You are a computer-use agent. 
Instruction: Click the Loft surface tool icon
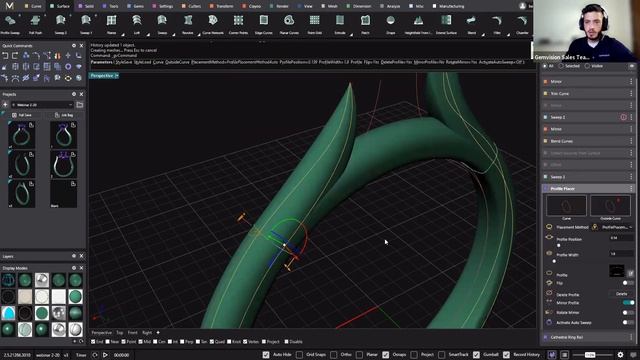coord(137,20)
